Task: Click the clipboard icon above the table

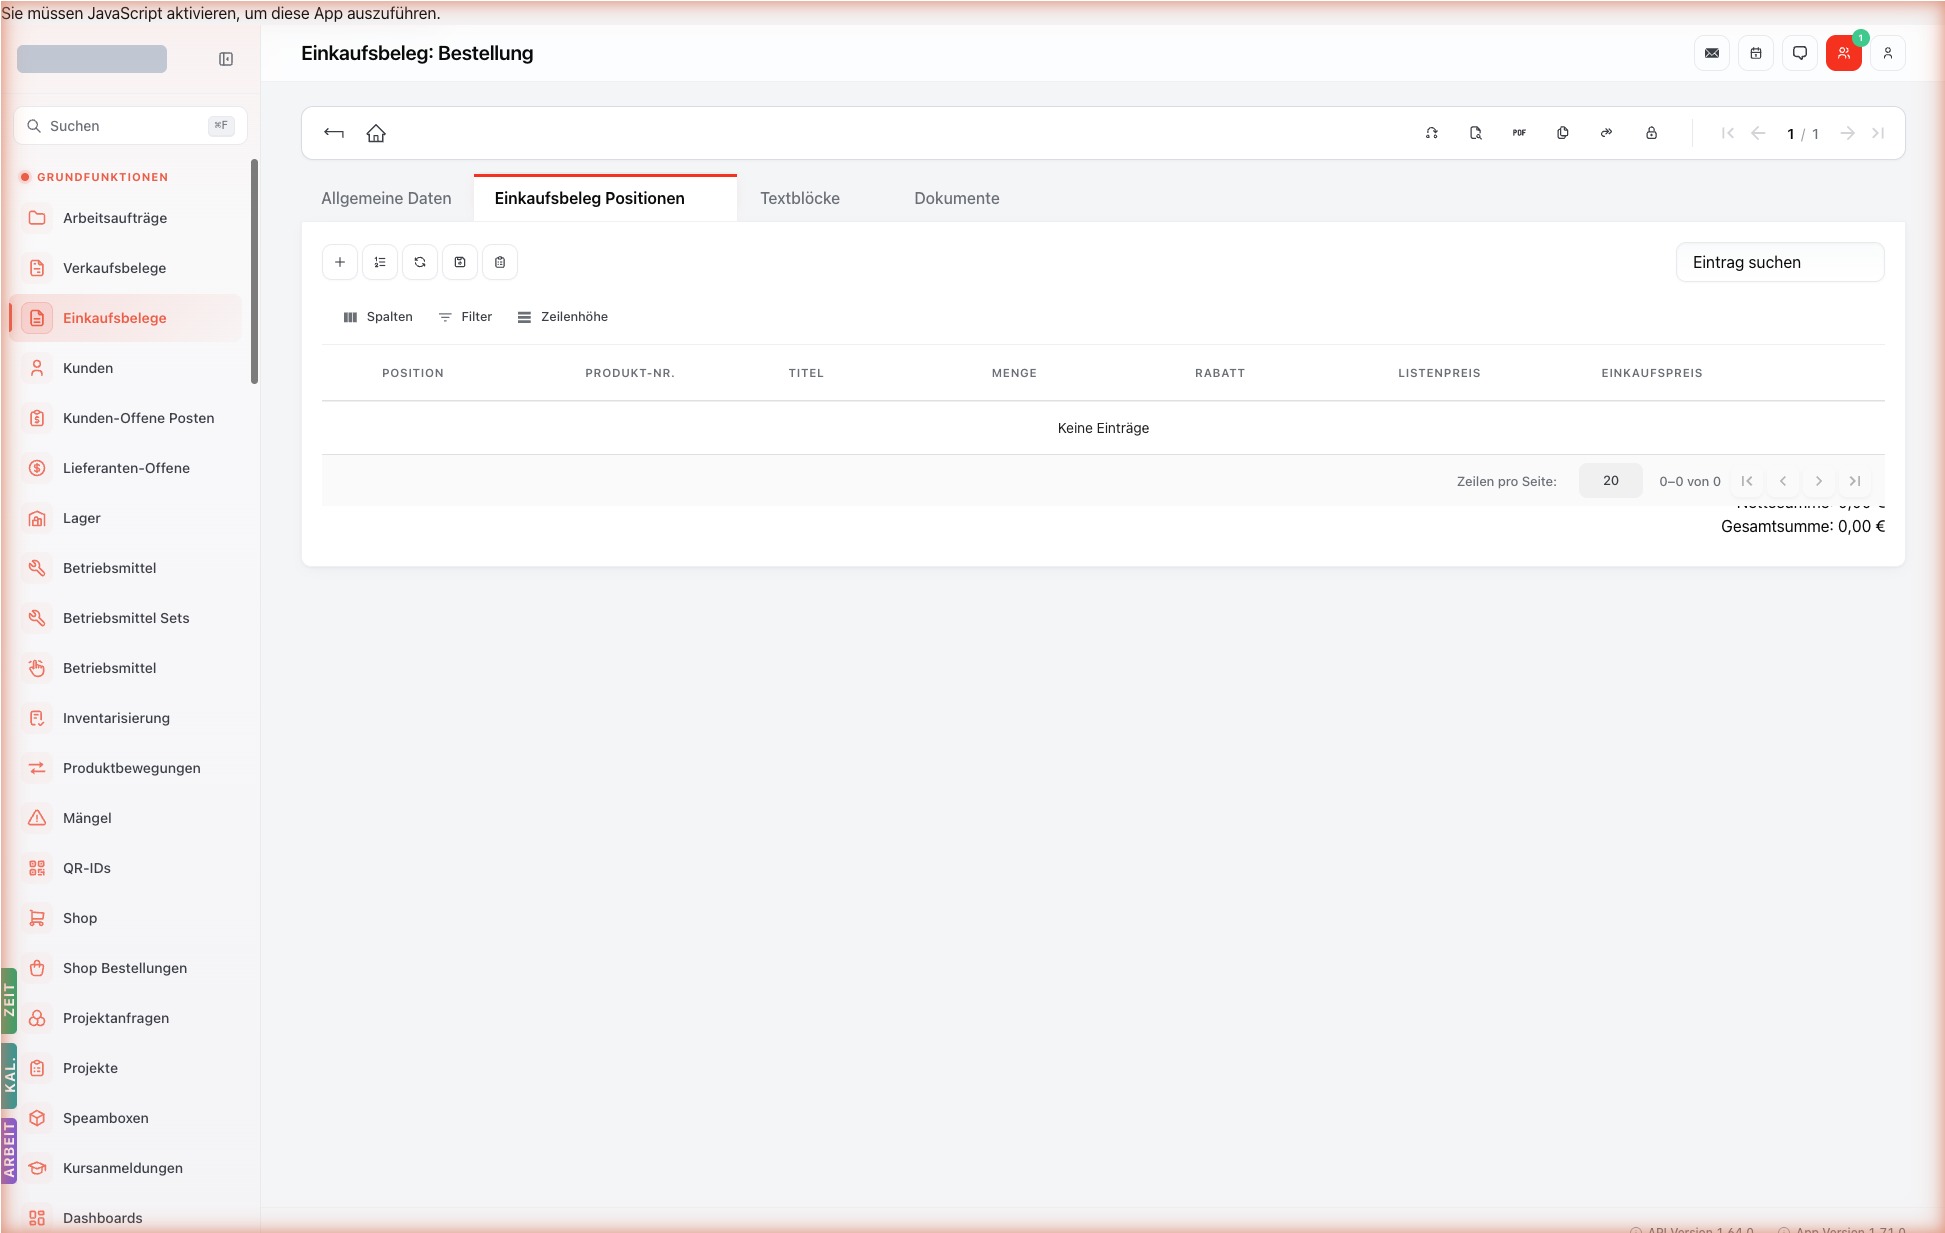Action: click(500, 262)
